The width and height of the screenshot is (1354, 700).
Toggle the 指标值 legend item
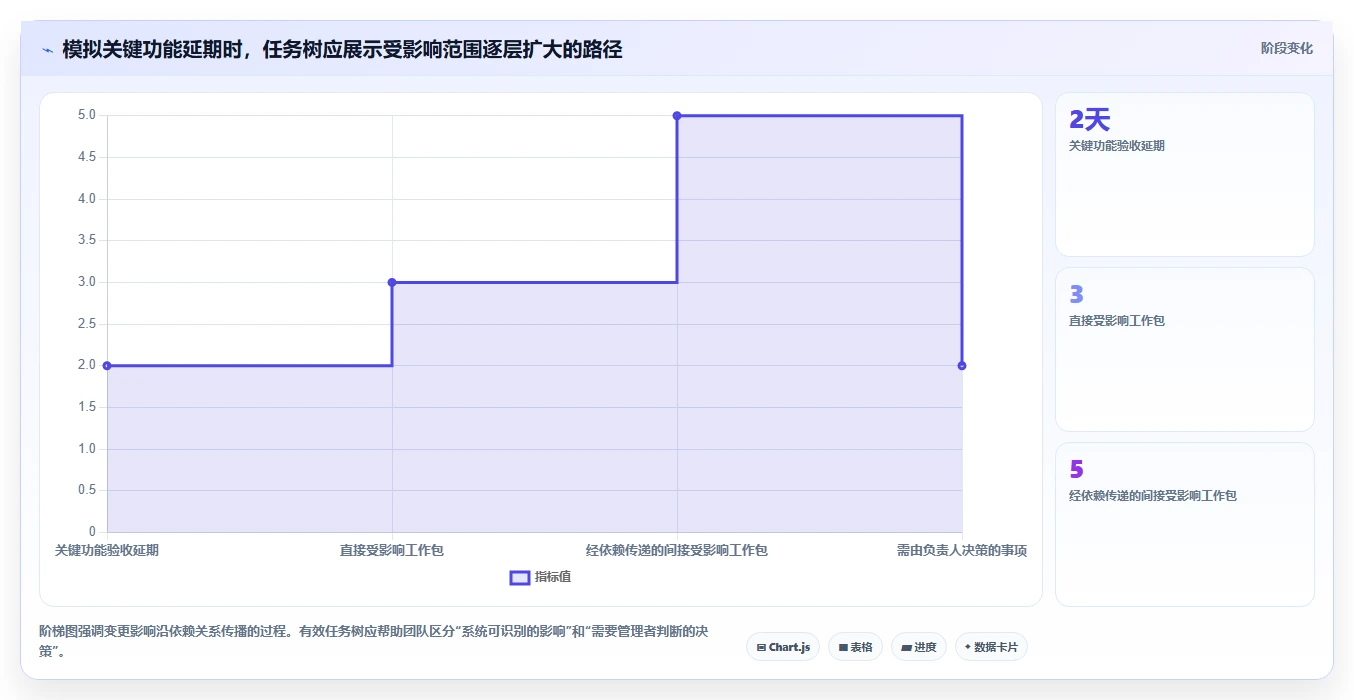coord(541,577)
